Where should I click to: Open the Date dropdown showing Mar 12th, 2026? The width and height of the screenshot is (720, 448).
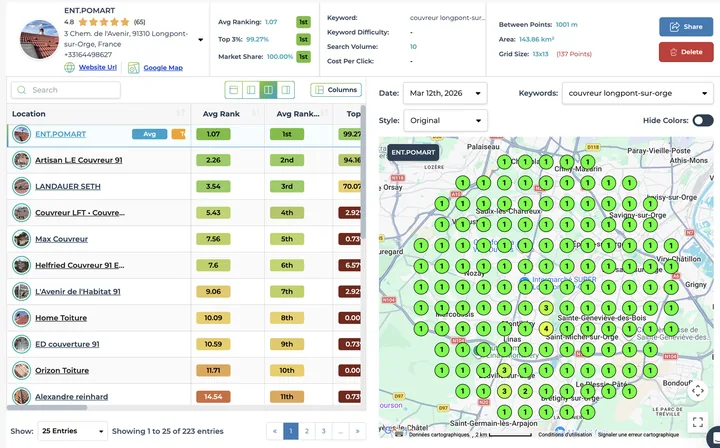point(445,93)
